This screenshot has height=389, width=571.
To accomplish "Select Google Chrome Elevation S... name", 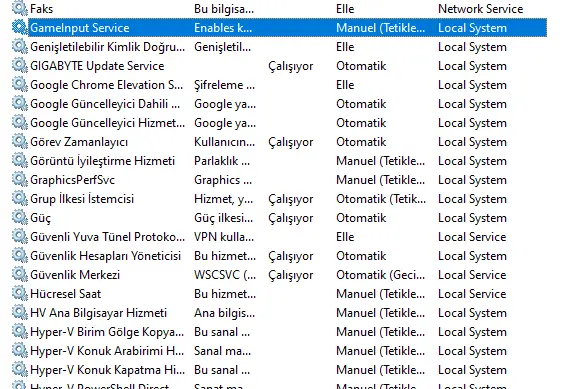I will click(107, 85).
